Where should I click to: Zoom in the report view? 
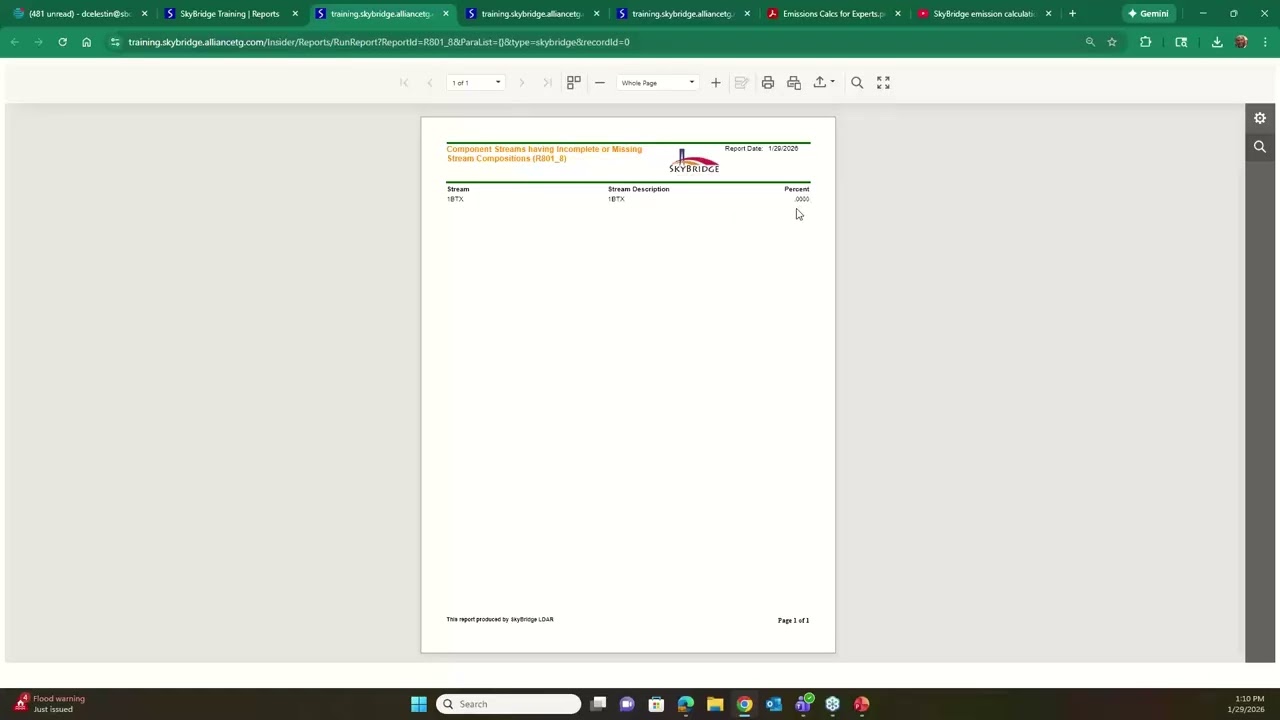pyautogui.click(x=716, y=83)
